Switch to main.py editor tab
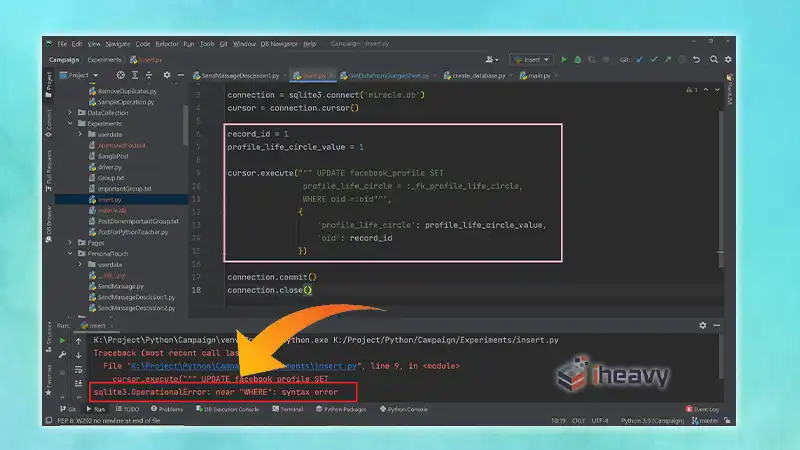 coord(539,76)
